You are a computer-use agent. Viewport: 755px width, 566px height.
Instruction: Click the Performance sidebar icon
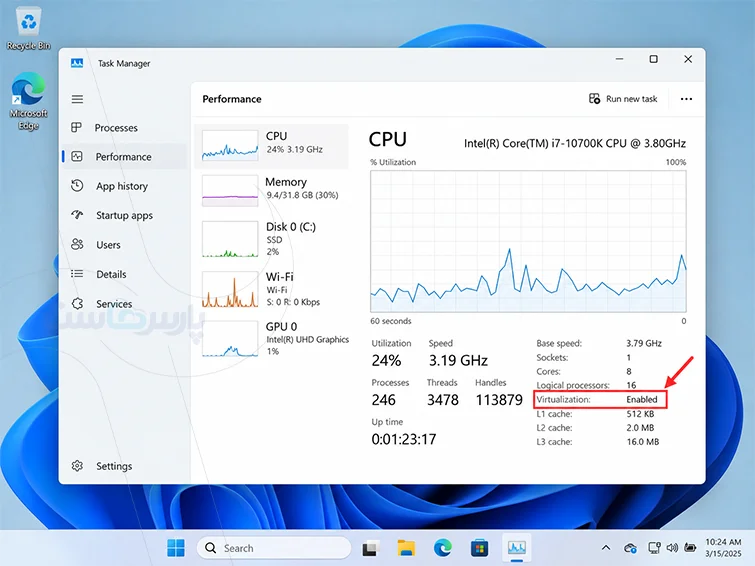coord(77,157)
